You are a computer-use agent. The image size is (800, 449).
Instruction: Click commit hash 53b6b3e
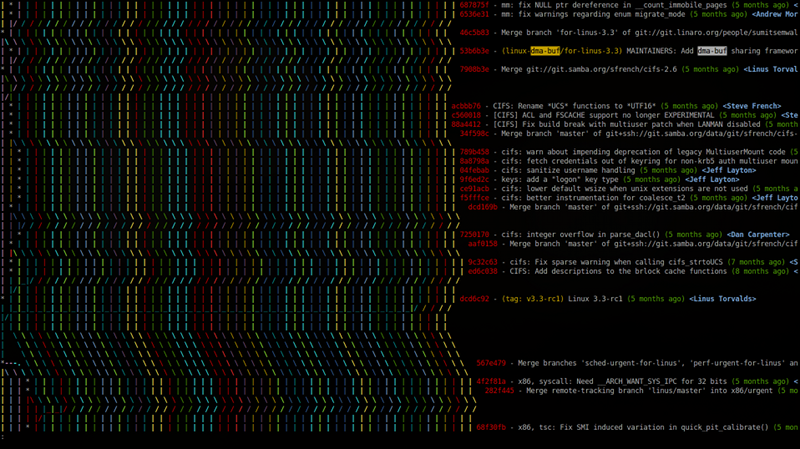pos(474,51)
